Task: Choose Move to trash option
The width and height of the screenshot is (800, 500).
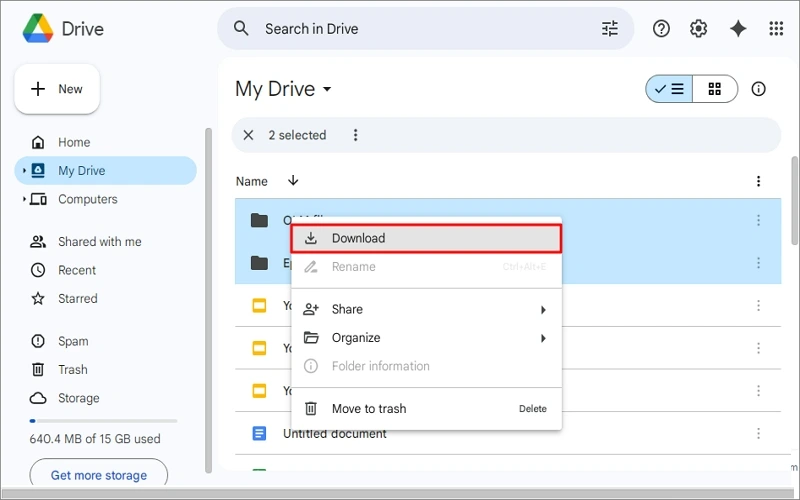Action: tap(426, 409)
